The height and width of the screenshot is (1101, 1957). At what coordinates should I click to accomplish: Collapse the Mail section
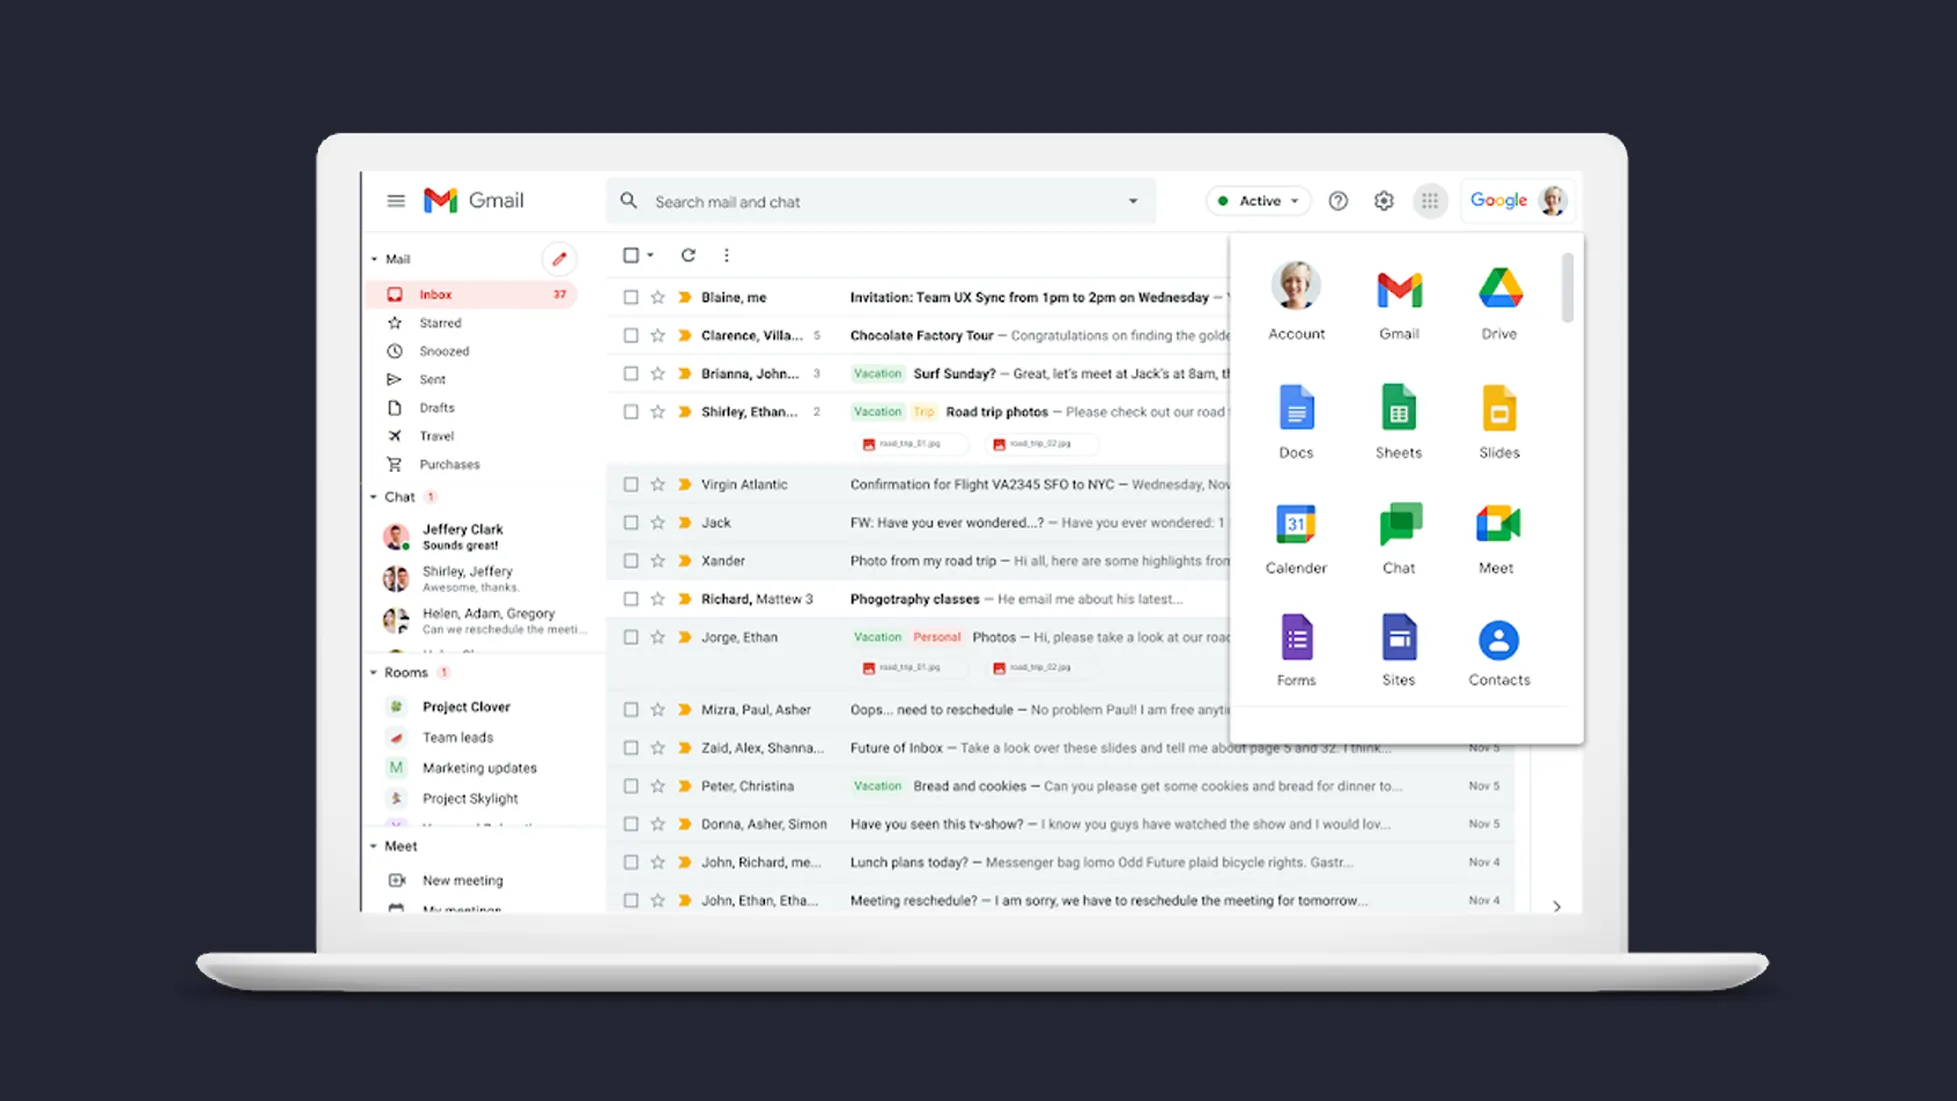pos(374,259)
